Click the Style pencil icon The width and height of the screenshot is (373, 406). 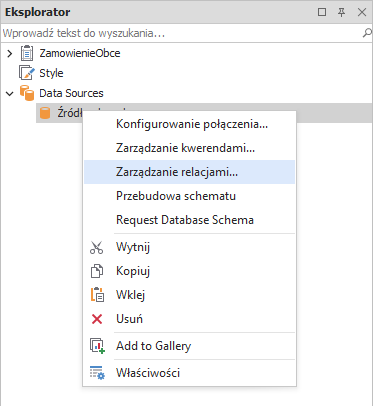[27, 73]
